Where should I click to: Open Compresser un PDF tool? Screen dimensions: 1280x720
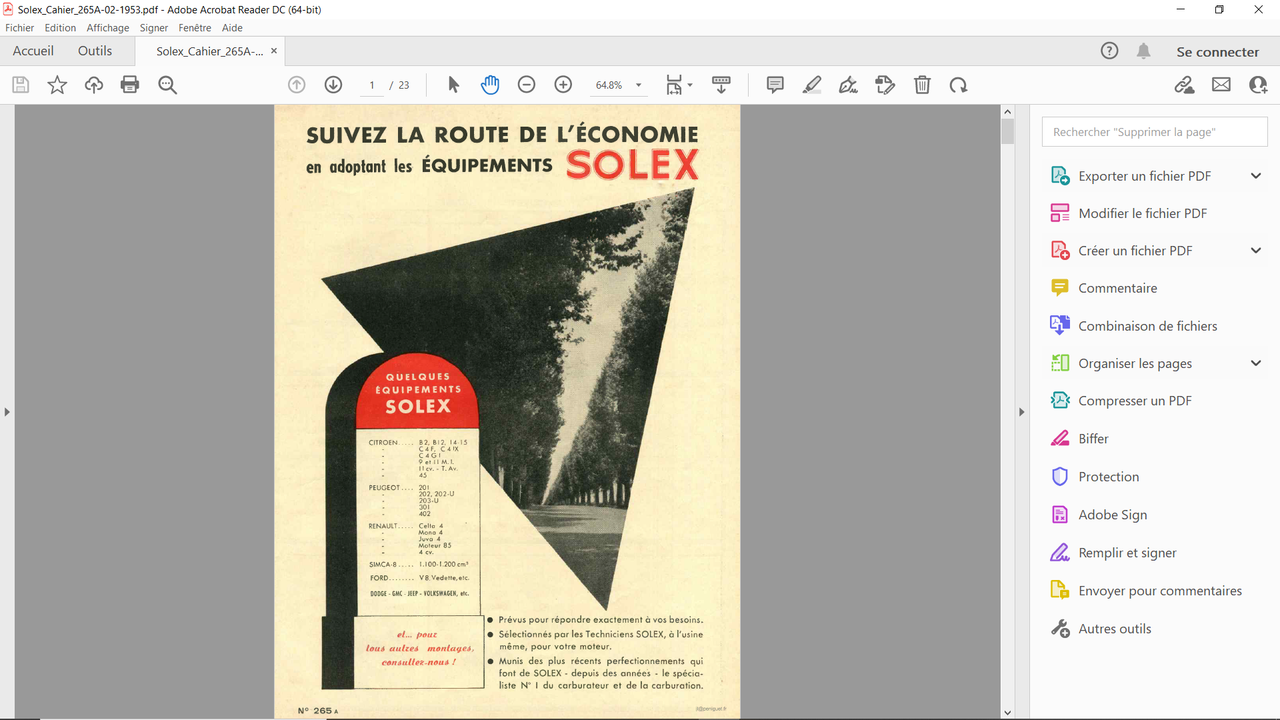[1135, 401]
